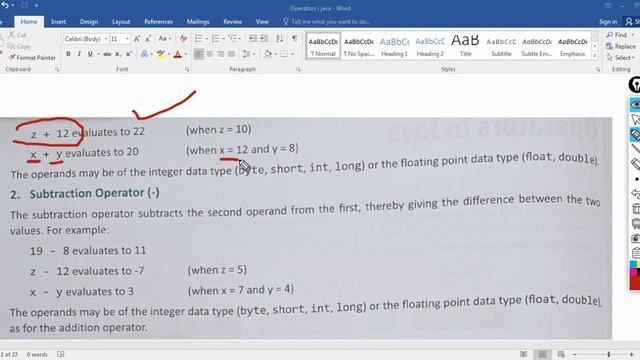The width and height of the screenshot is (640, 360).
Task: Click Find in Editing group
Action: click(620, 35)
